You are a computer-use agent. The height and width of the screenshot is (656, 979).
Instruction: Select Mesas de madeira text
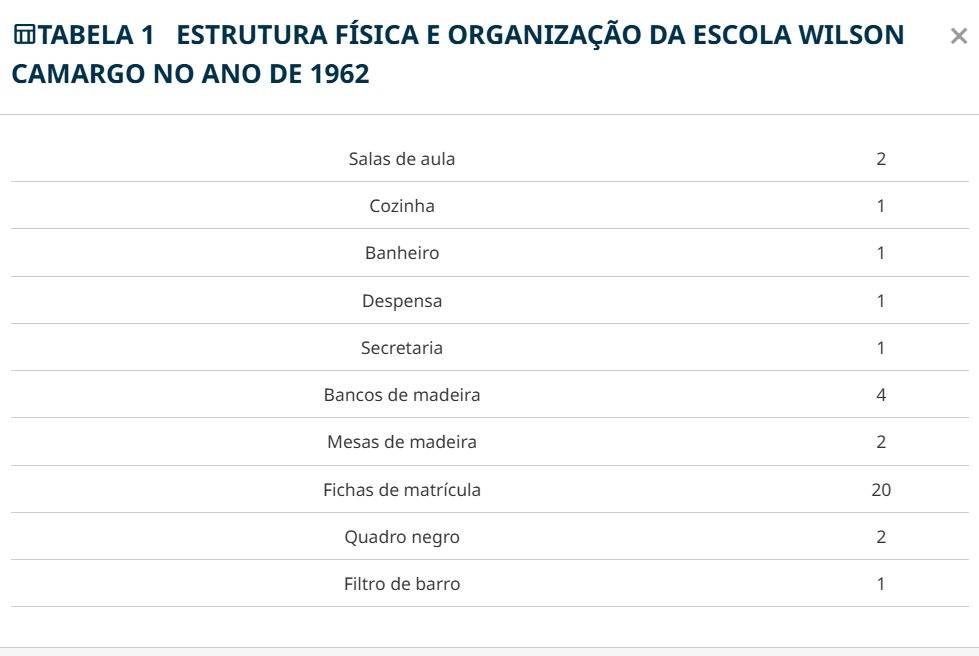pos(401,441)
